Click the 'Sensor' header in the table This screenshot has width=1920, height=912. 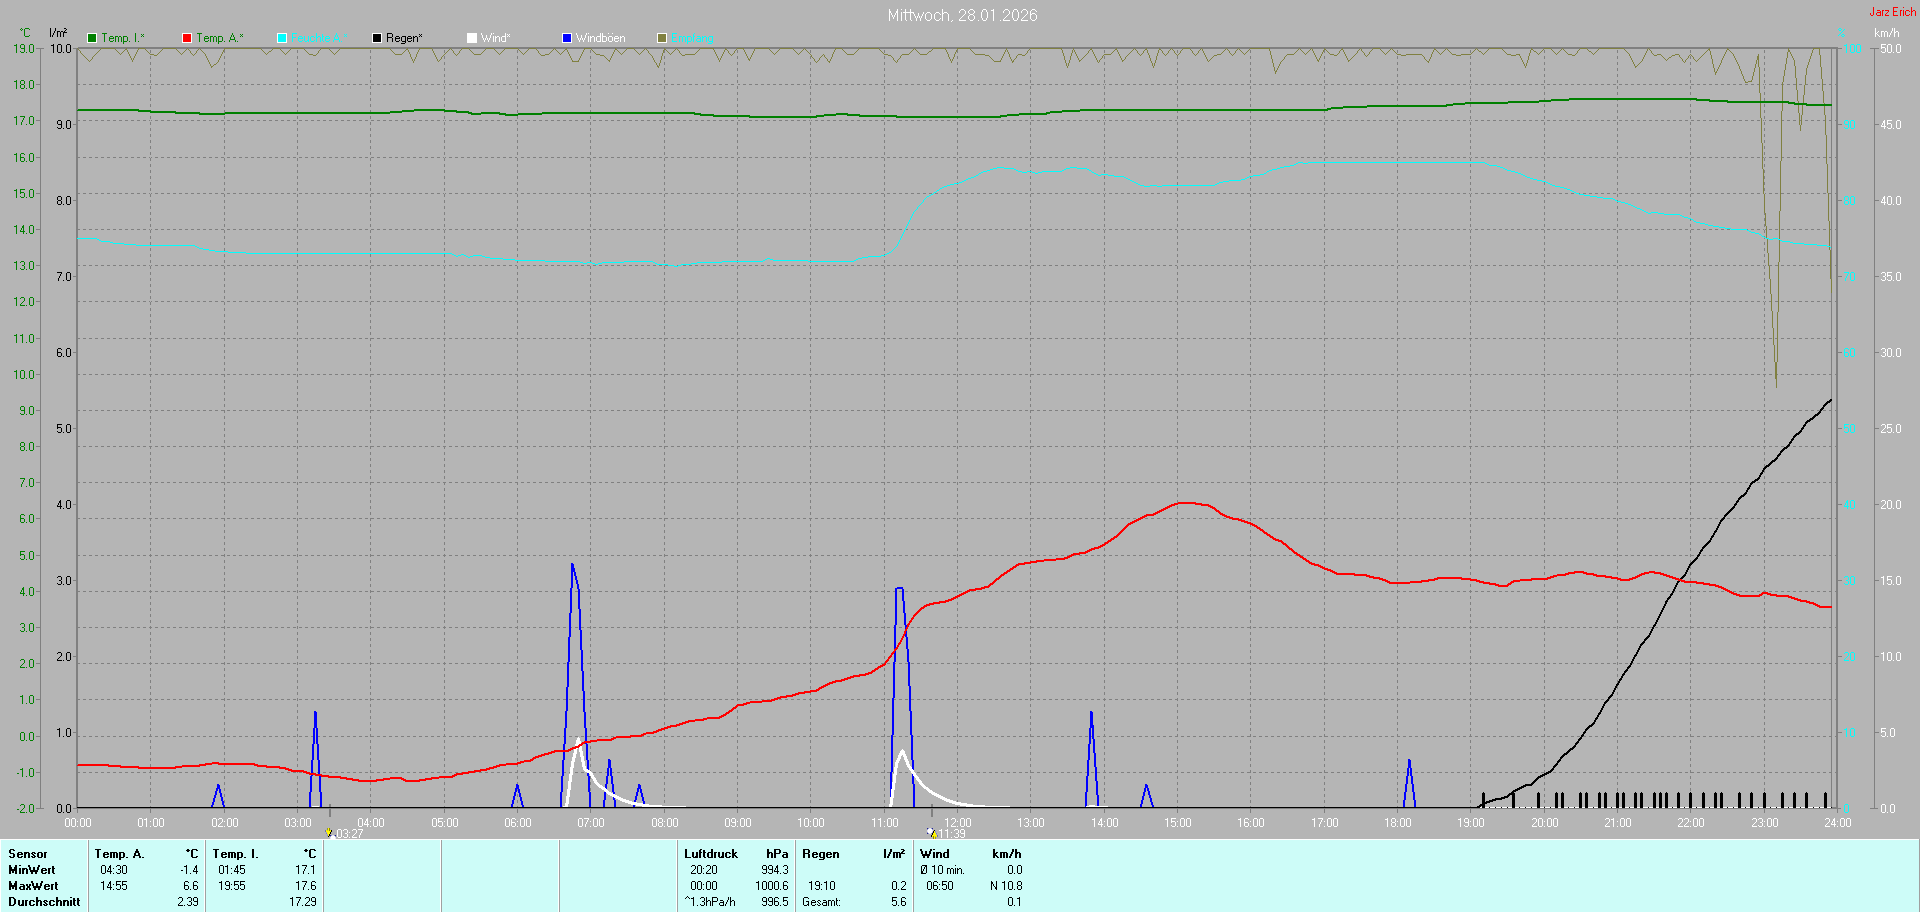tap(28, 854)
